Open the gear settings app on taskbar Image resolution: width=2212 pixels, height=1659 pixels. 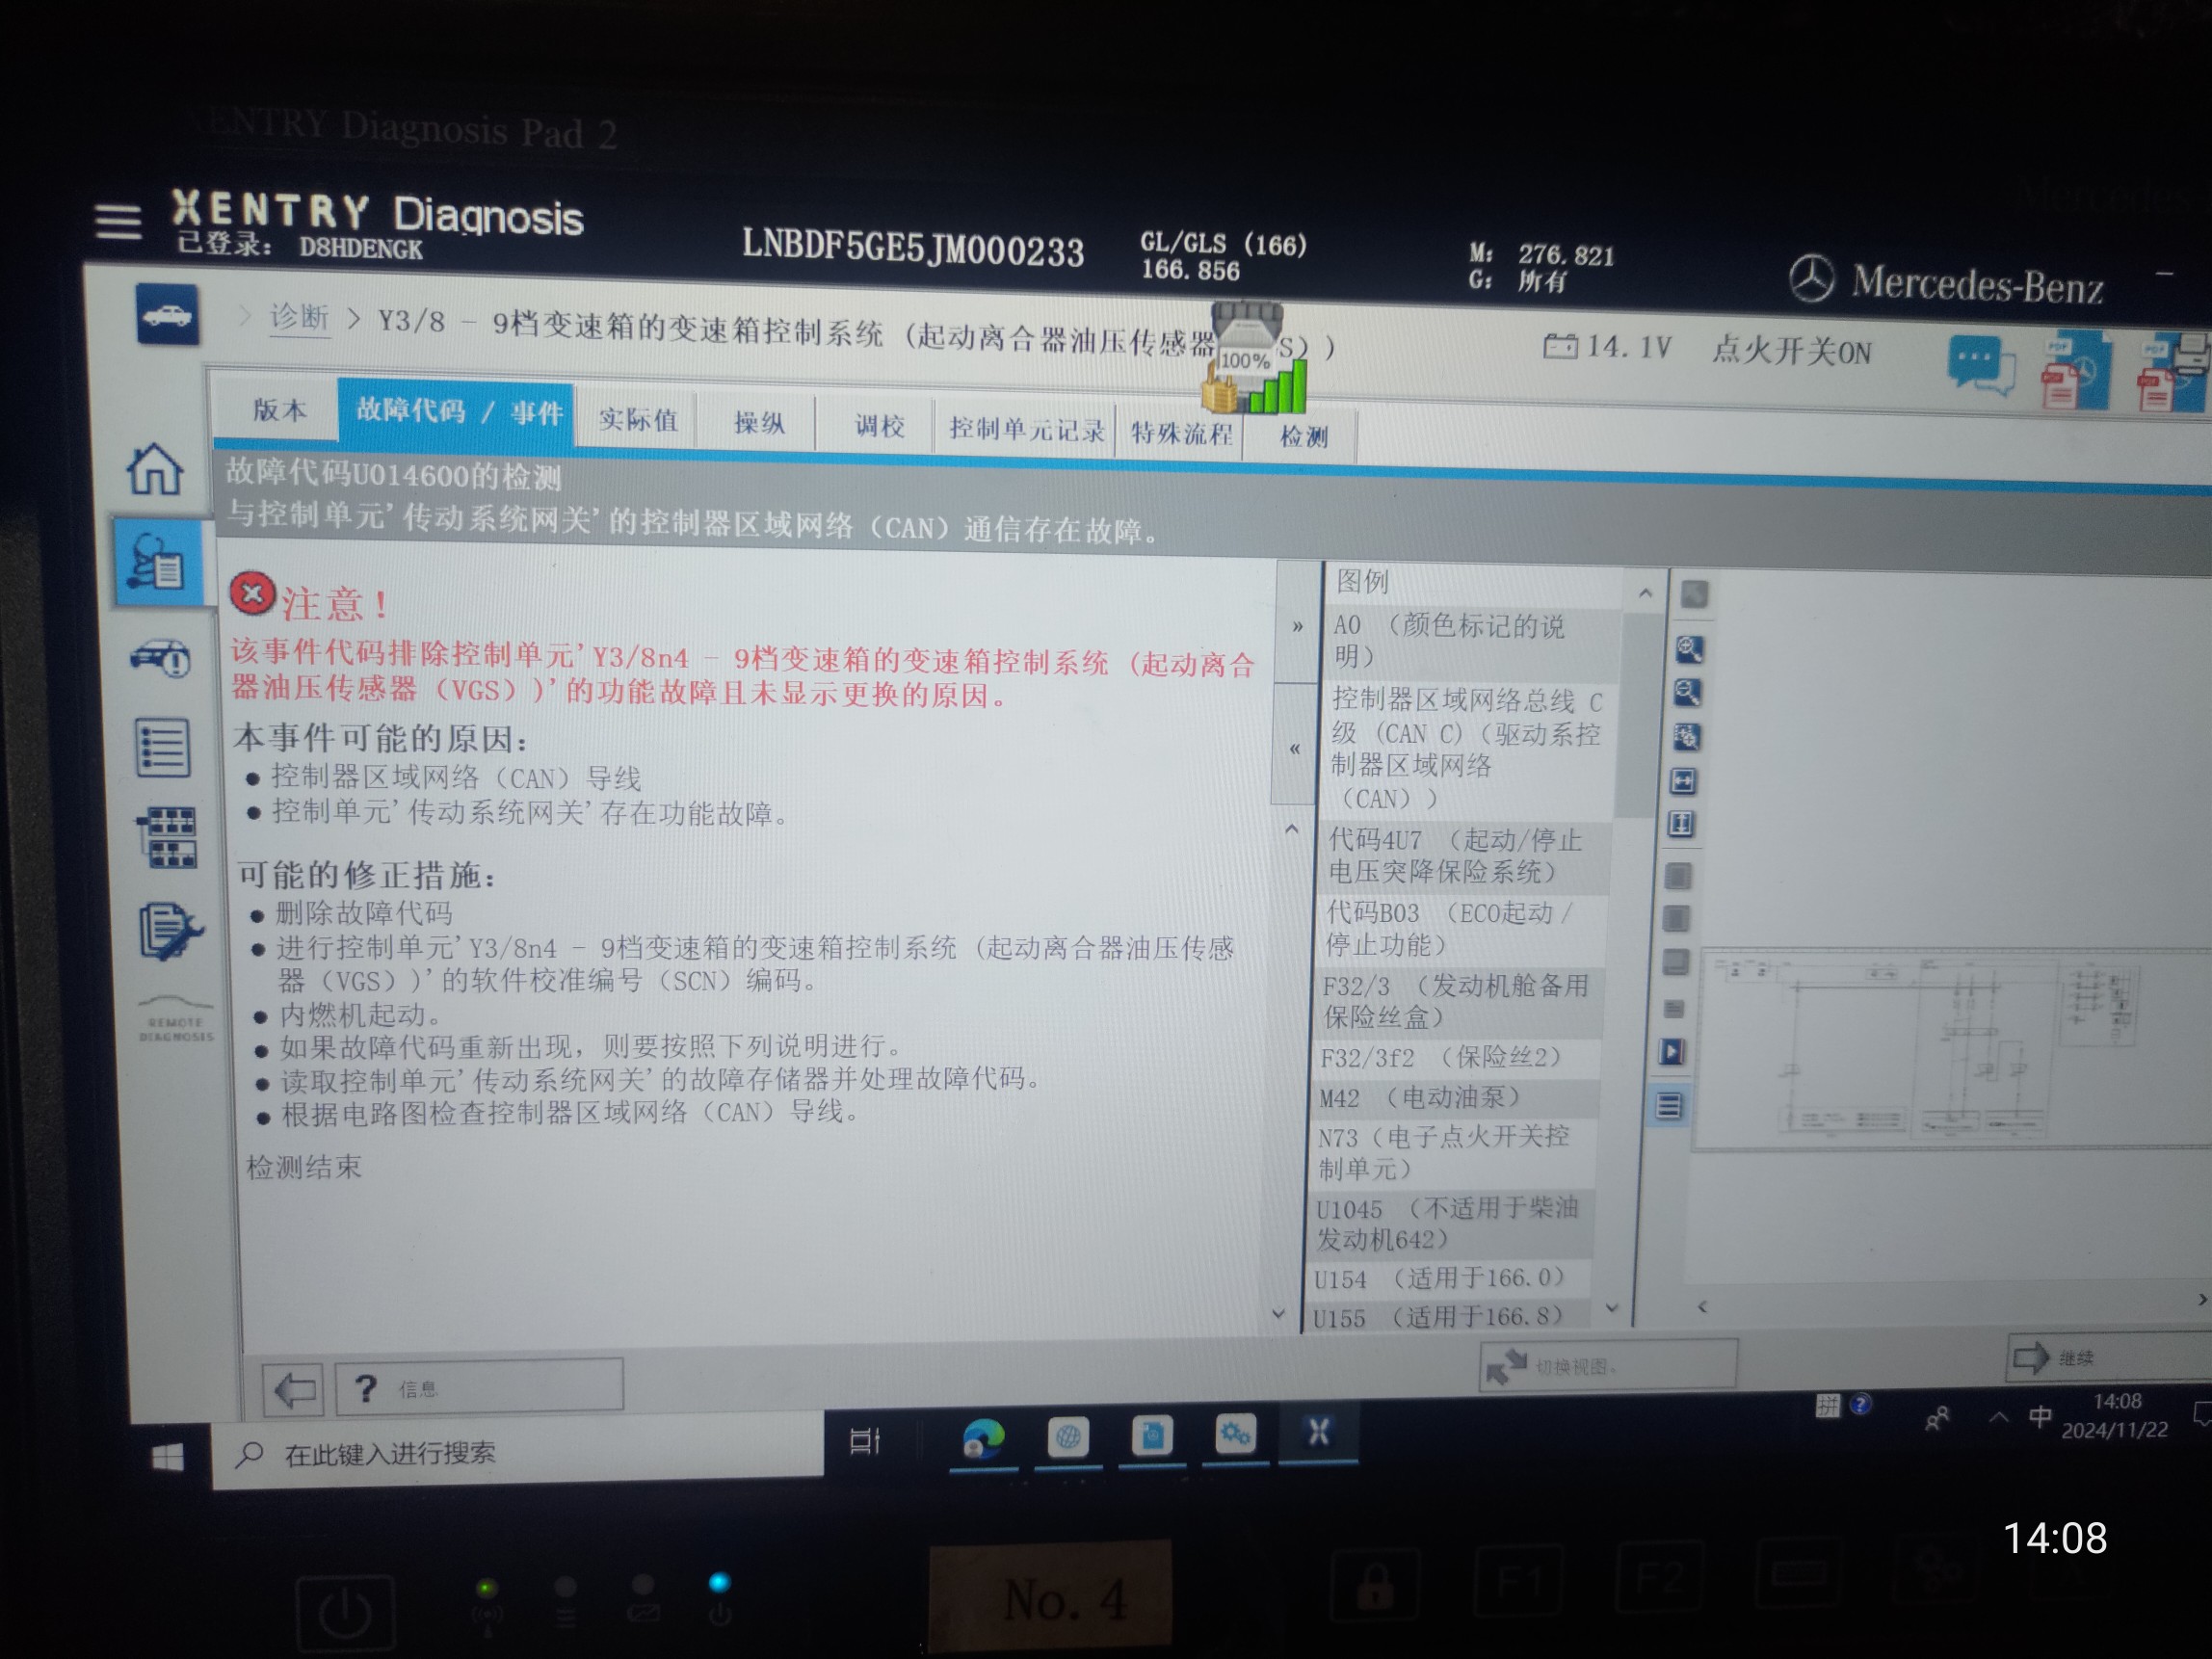[1235, 1435]
